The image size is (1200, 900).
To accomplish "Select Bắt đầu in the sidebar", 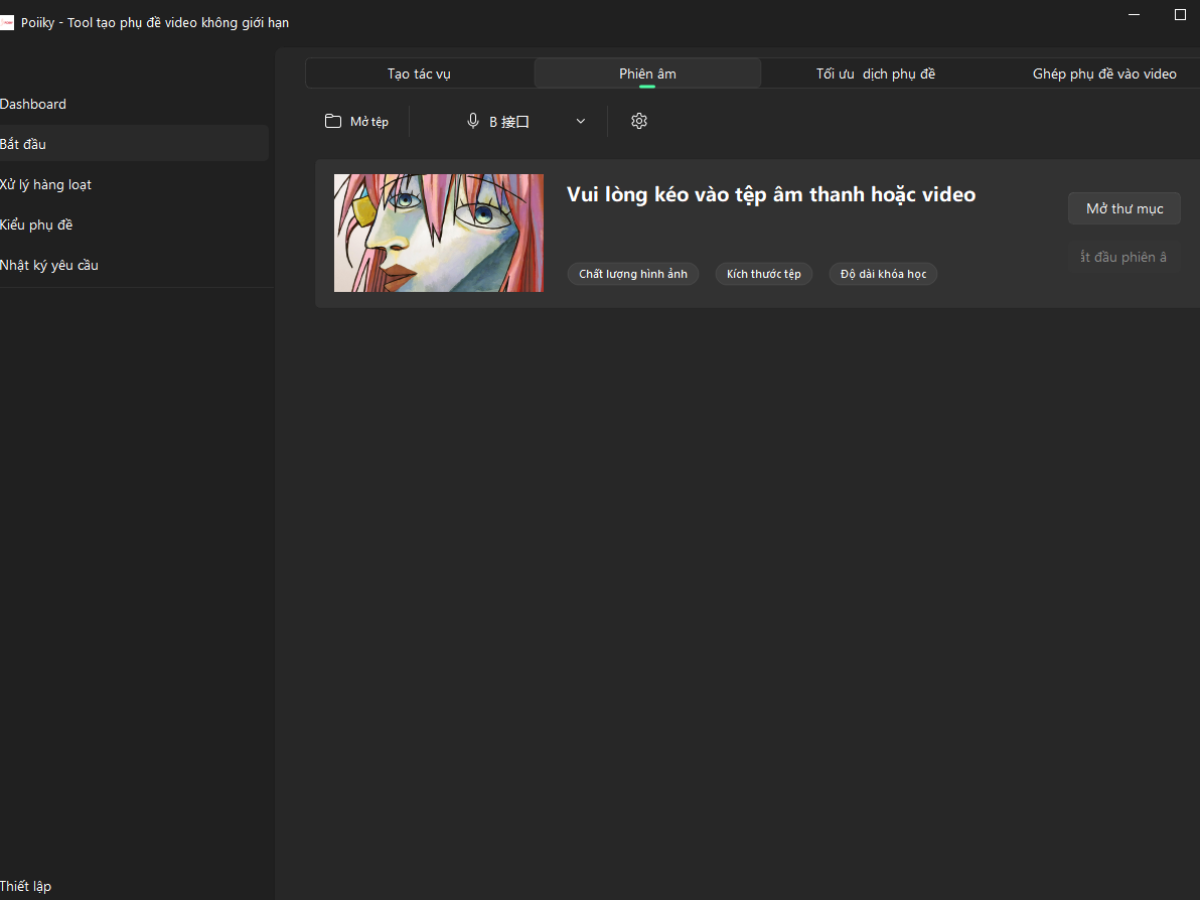I will tap(24, 144).
